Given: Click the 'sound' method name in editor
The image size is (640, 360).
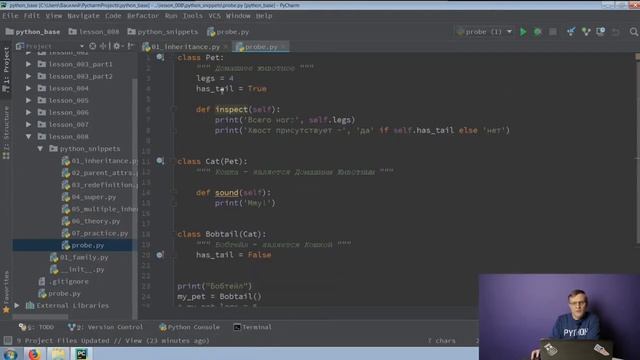Looking at the screenshot, I should pyautogui.click(x=227, y=192).
